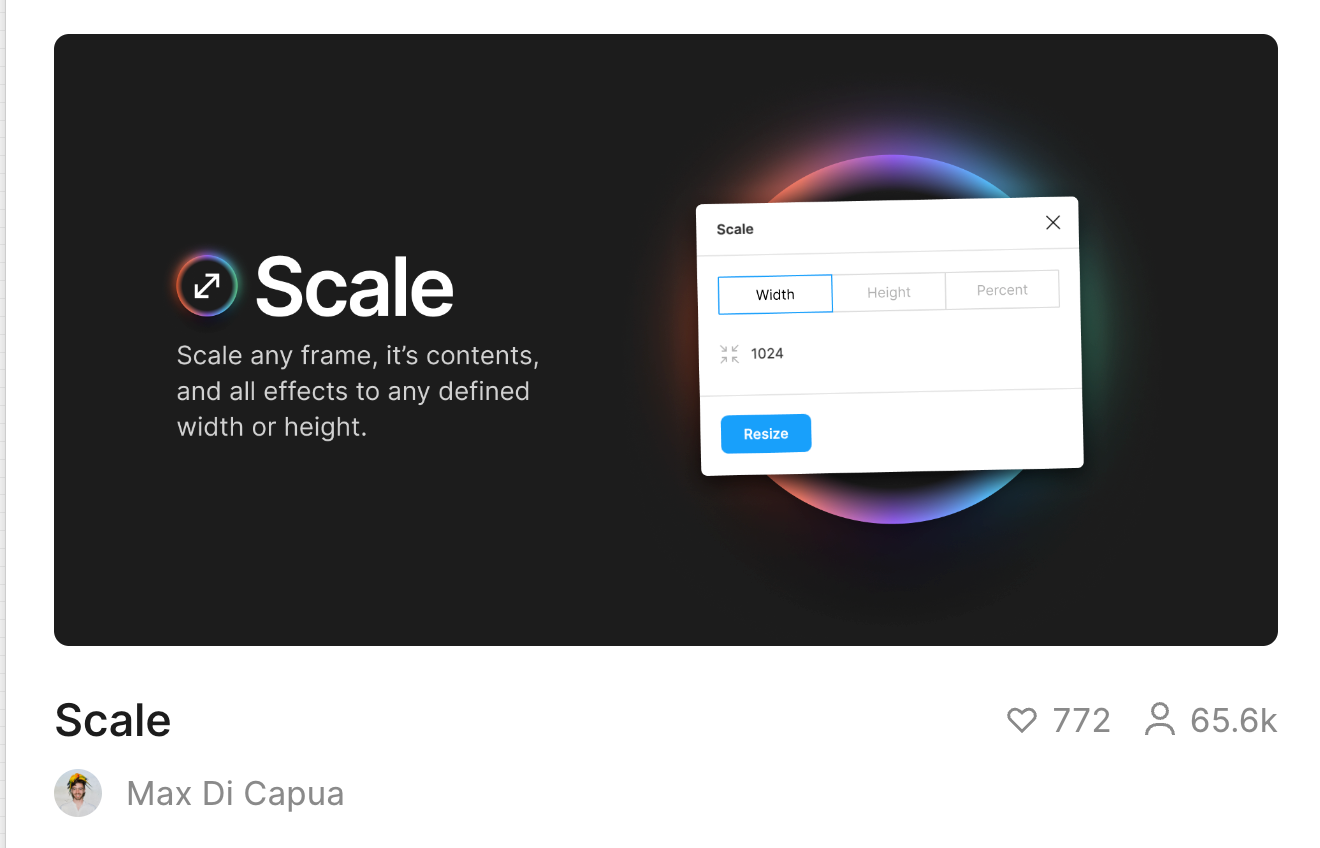Open the dark Scale cover thumbnail

(x=666, y=340)
